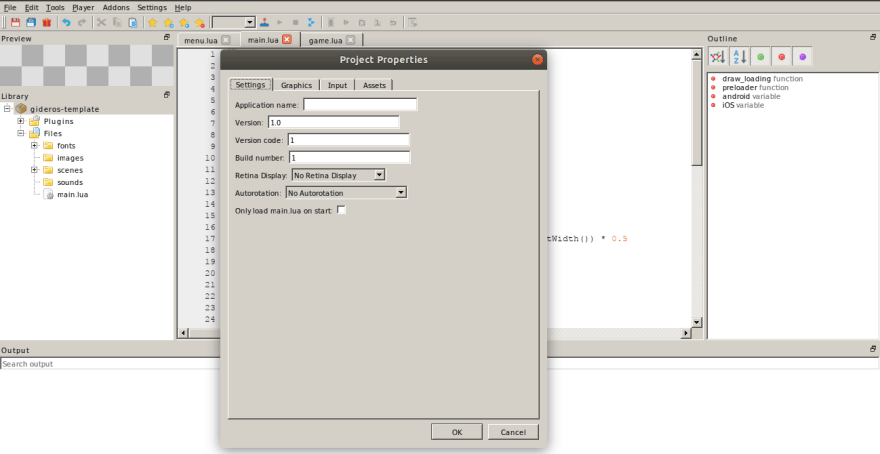Launch the Gideros Player joystick icon

click(x=264, y=22)
